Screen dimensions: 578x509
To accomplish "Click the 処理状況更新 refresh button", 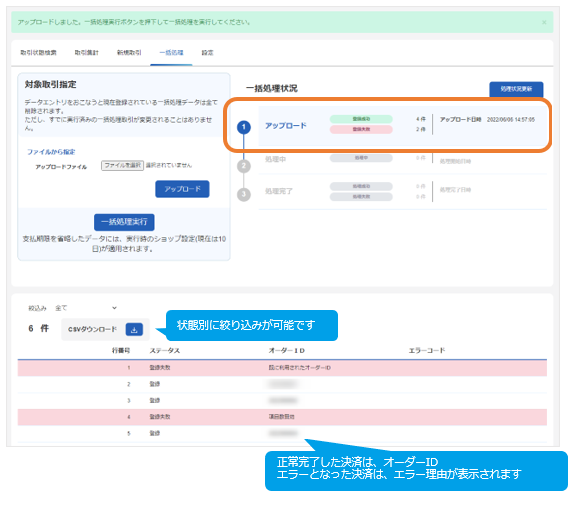I will coord(516,89).
